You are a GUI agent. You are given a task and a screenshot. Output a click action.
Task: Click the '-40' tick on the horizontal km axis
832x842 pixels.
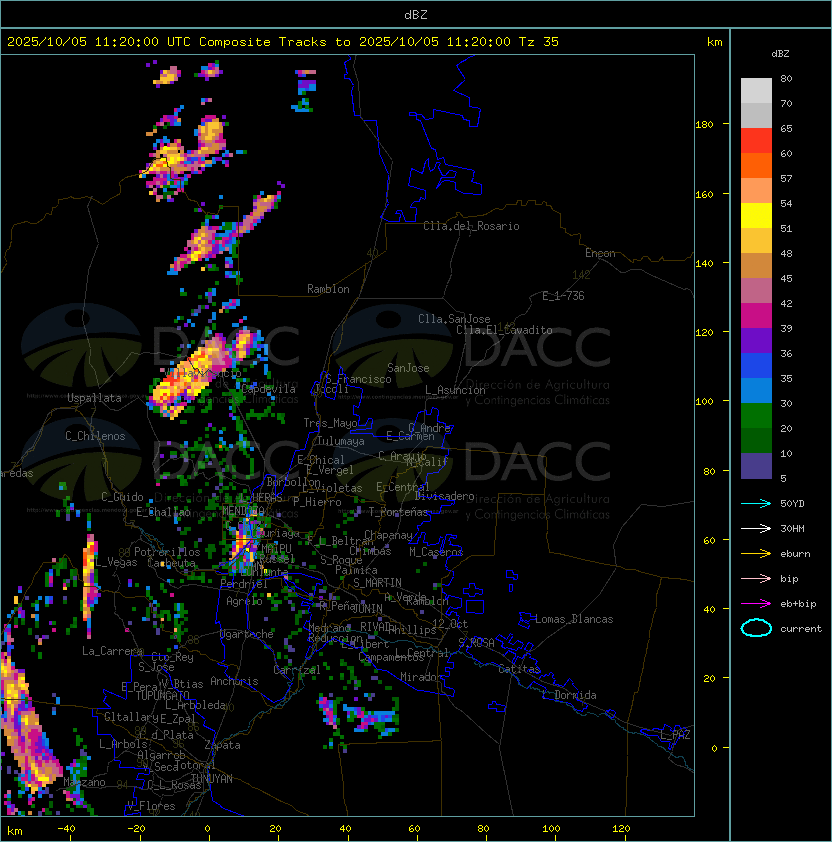point(66,829)
